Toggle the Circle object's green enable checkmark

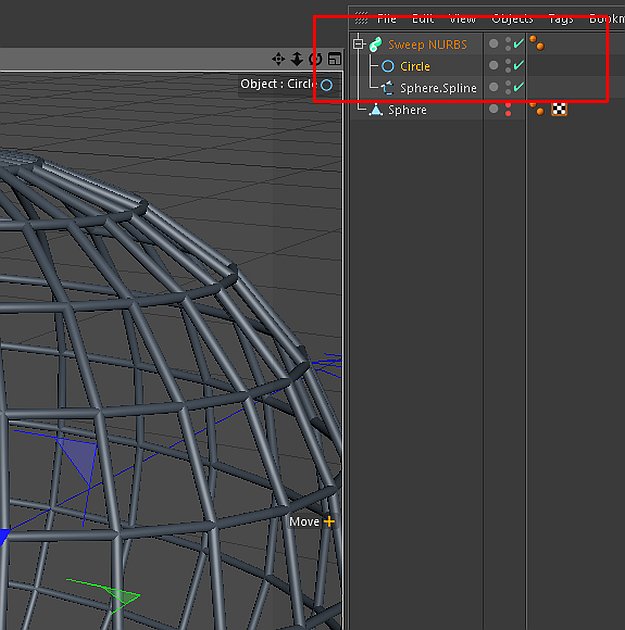coord(519,65)
